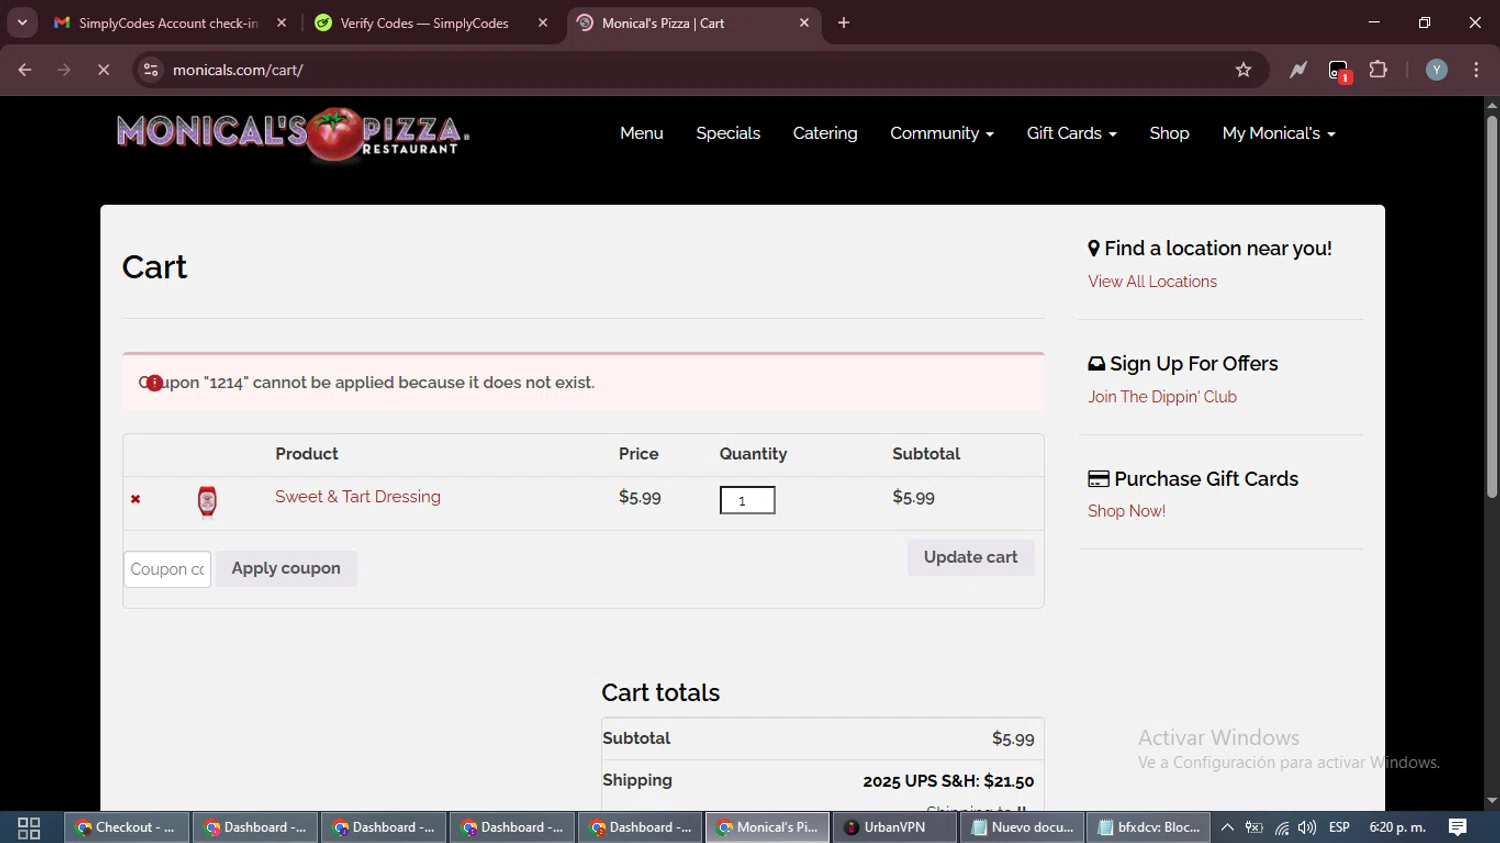The height and width of the screenshot is (843, 1500).
Task: Click the ESP language indicator
Action: (x=1339, y=828)
